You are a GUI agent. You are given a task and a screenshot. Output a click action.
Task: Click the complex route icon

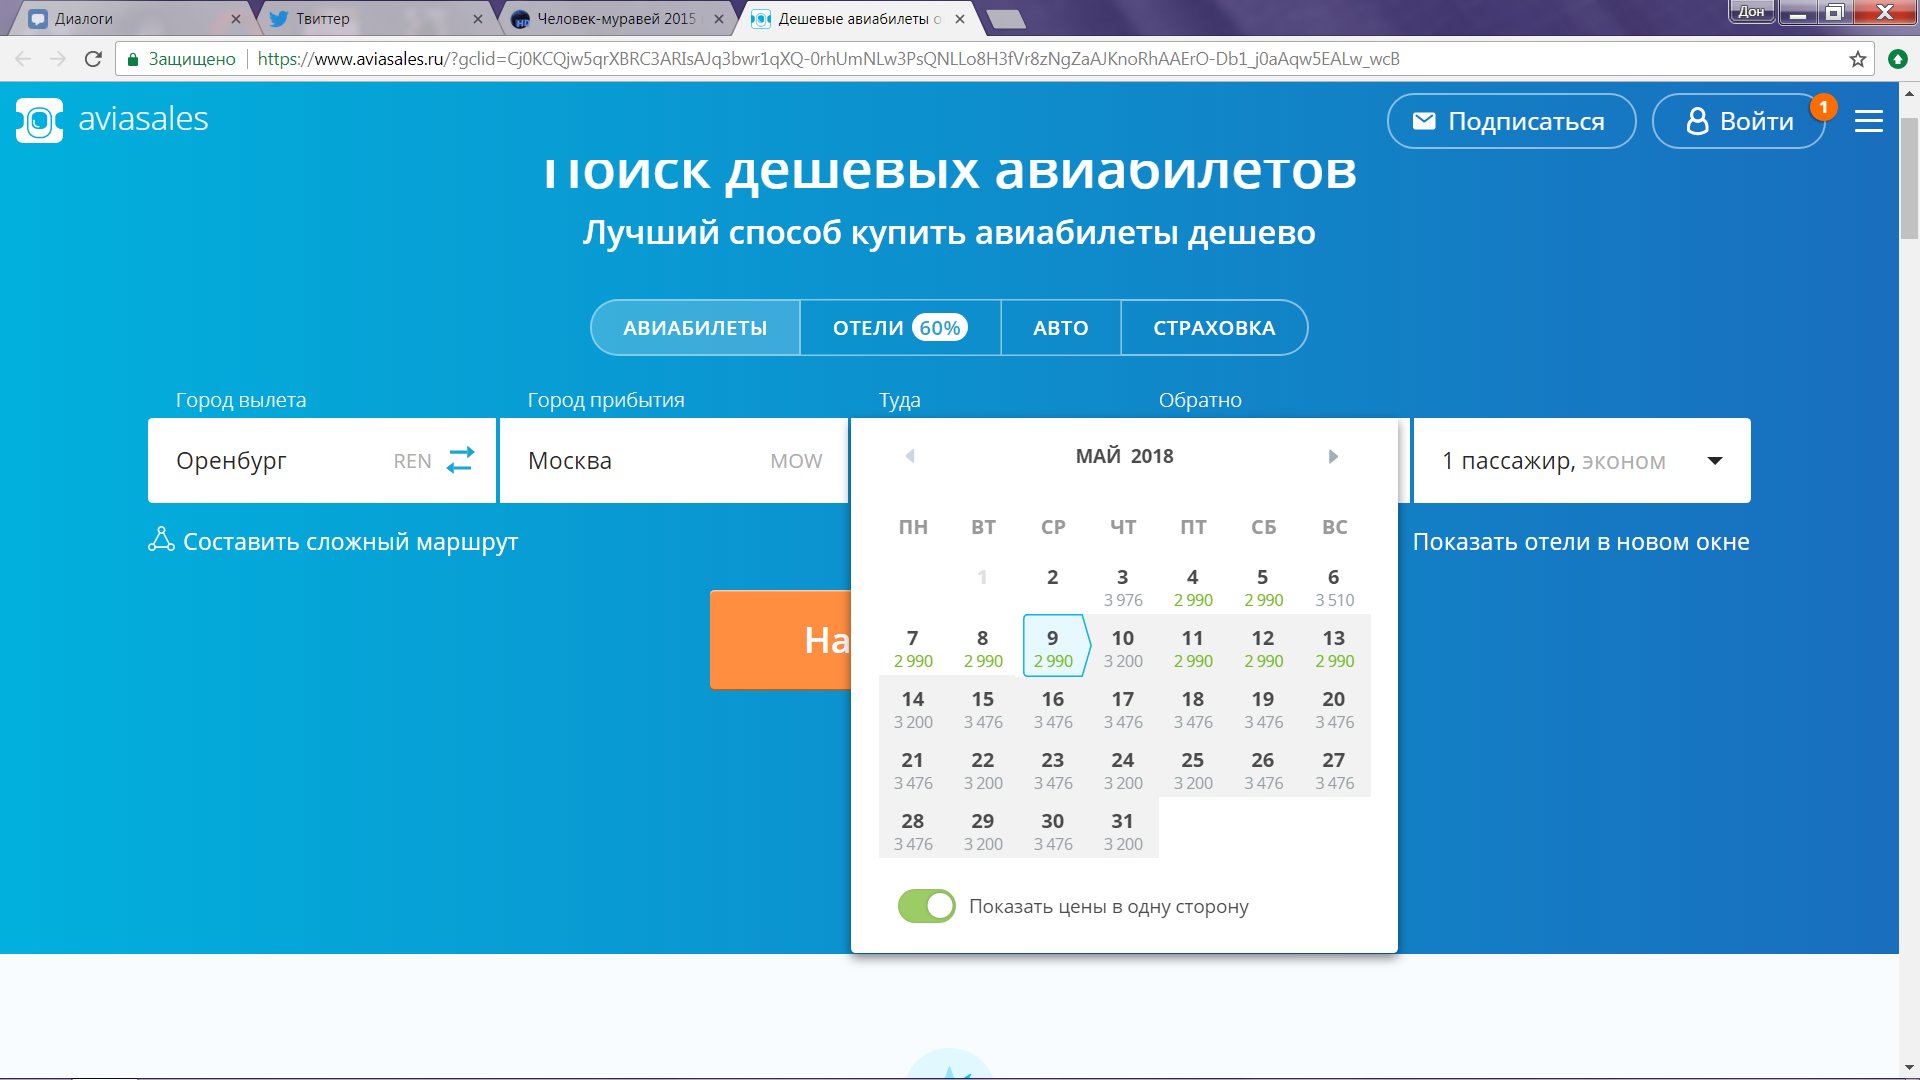coord(161,540)
